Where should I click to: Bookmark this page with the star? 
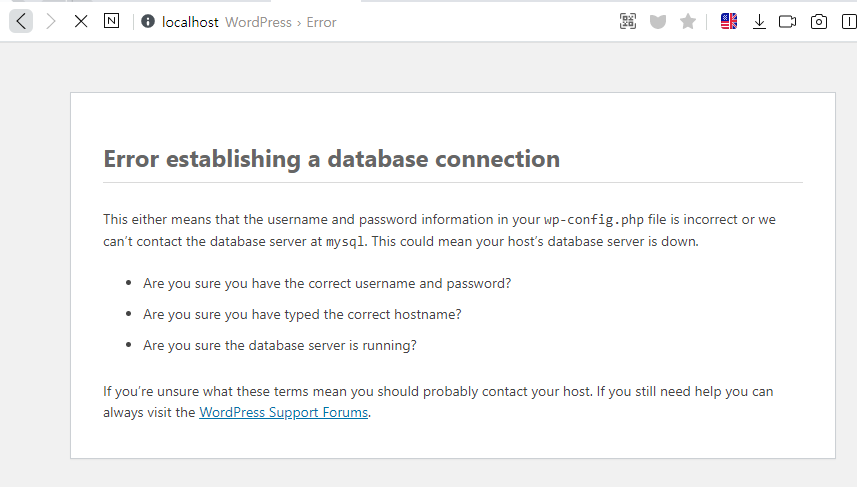688,21
